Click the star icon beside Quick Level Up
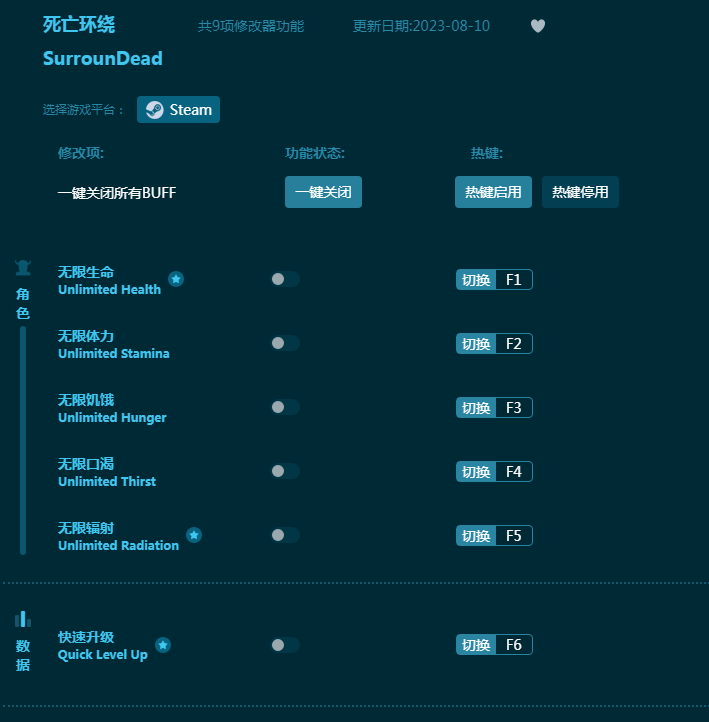The height and width of the screenshot is (722, 709). pyautogui.click(x=163, y=645)
